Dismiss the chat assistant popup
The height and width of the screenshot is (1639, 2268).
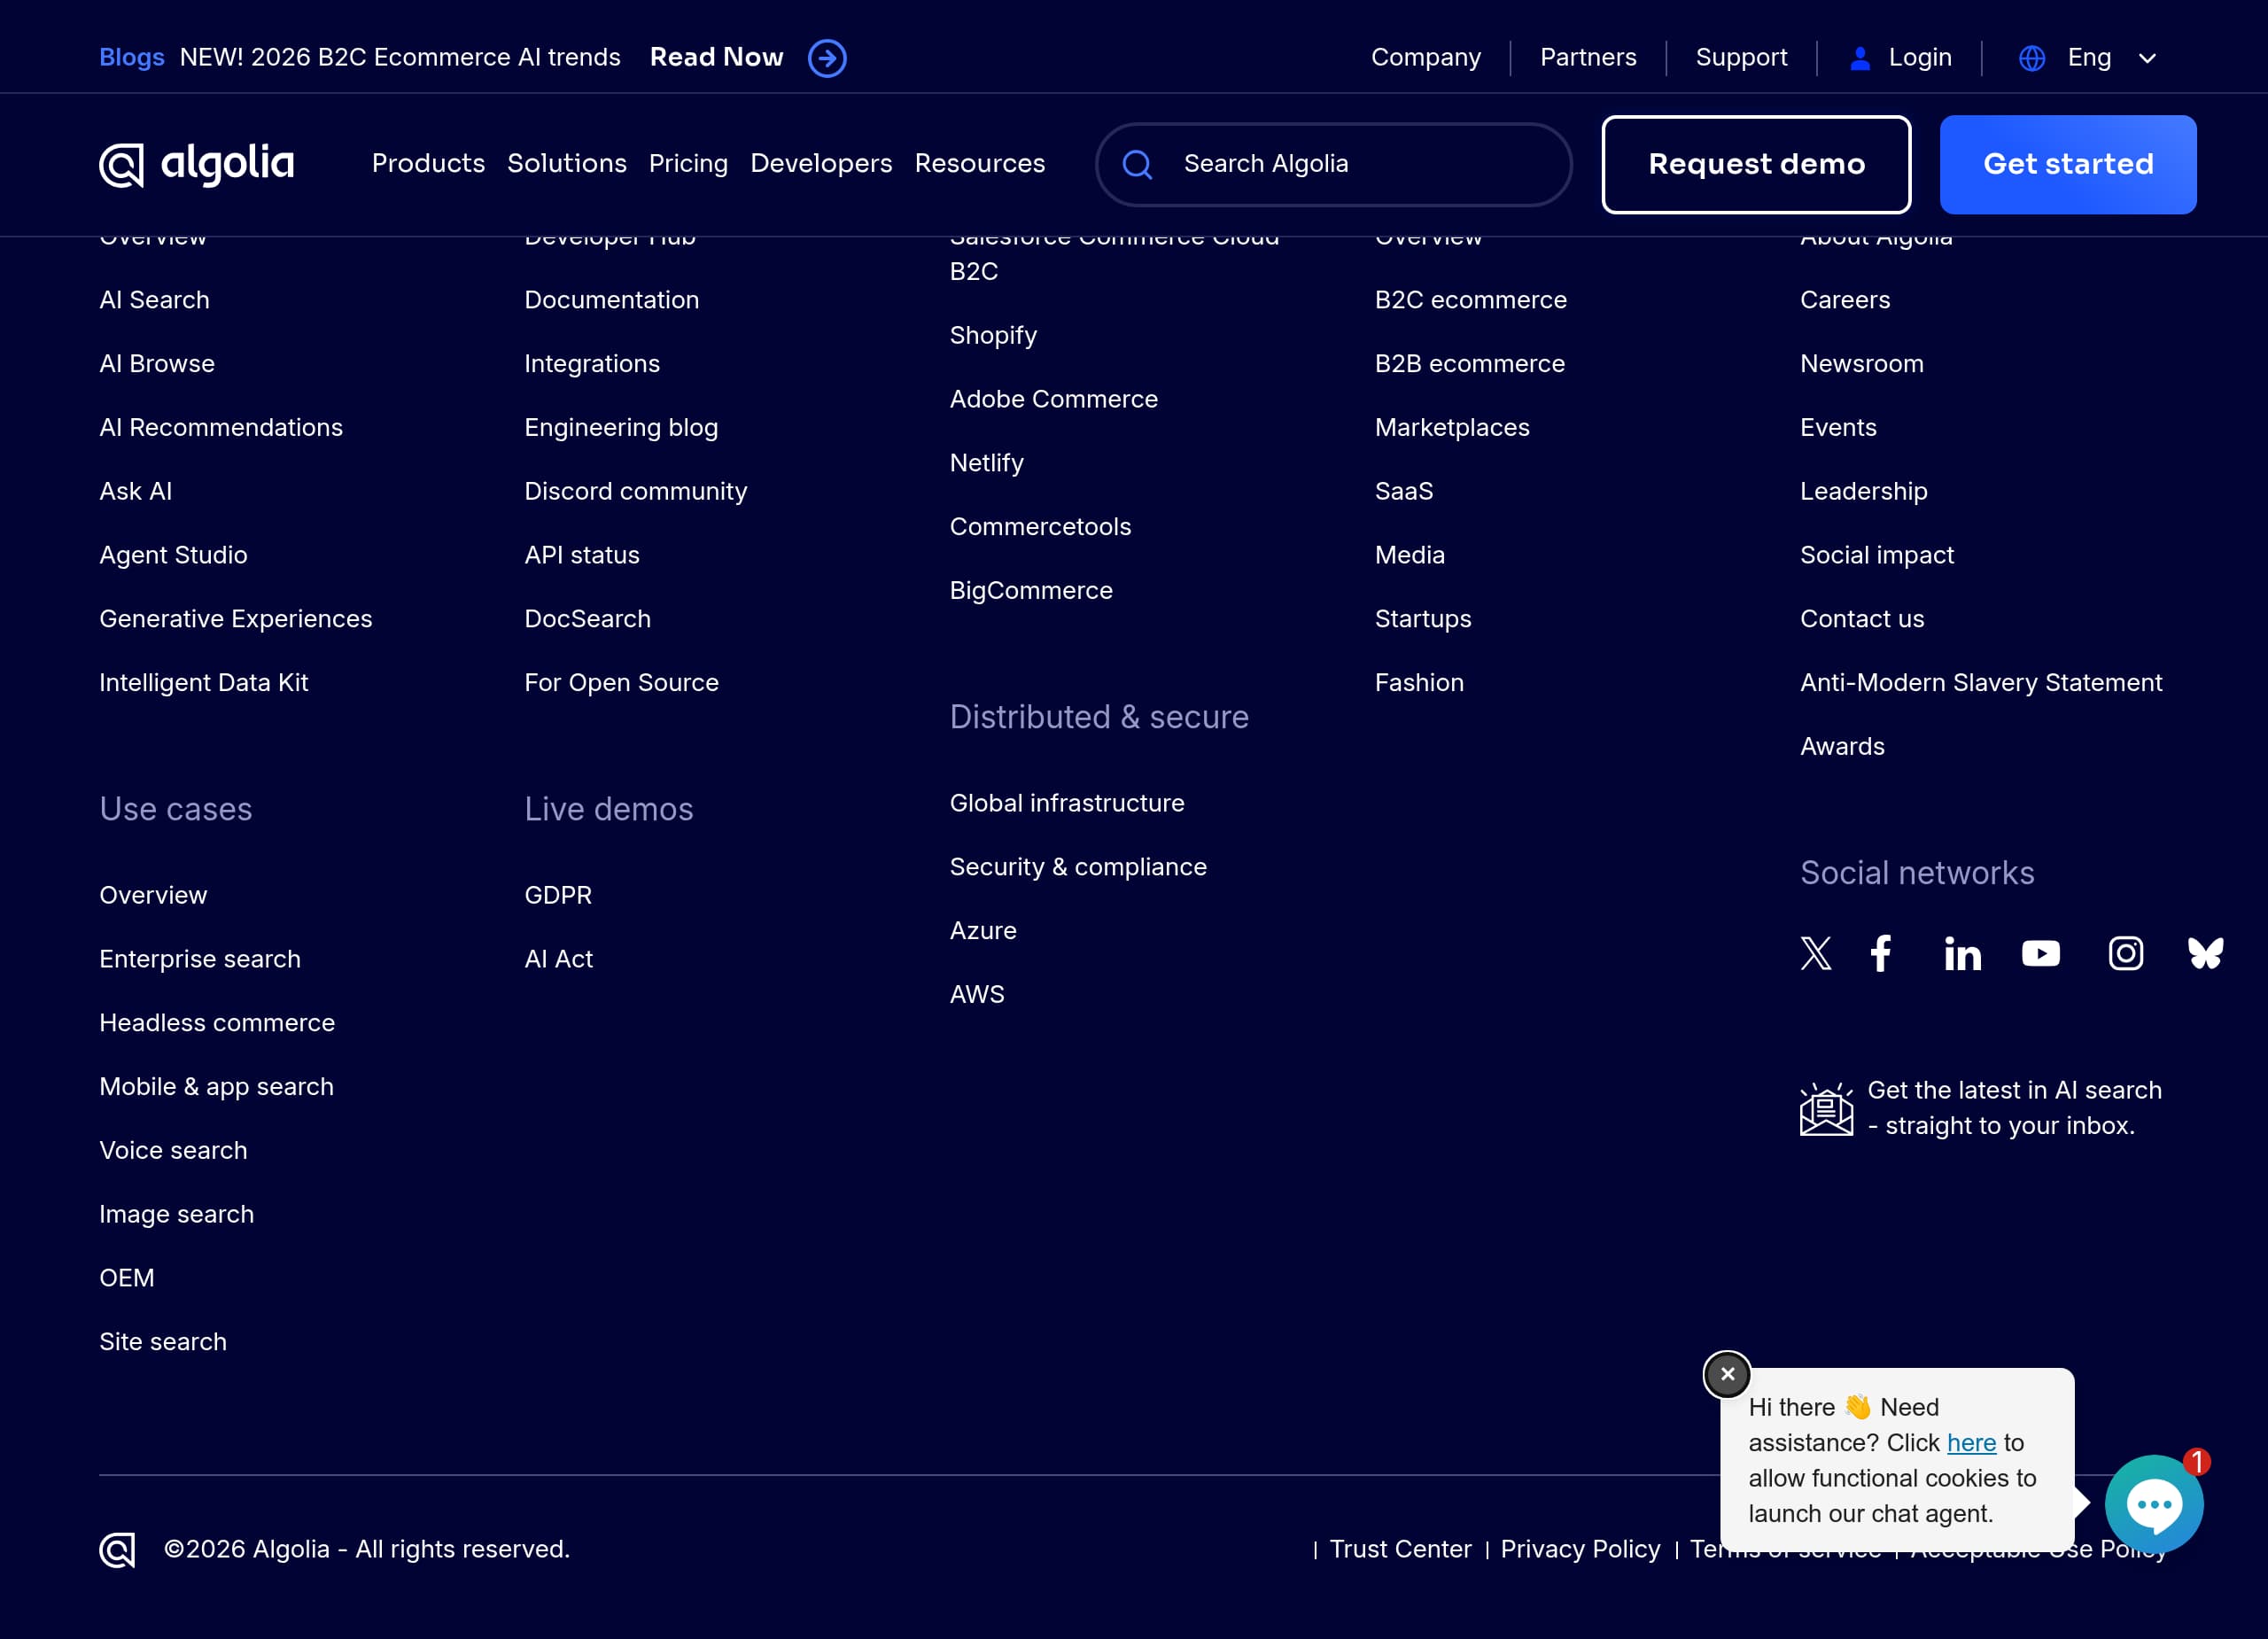tap(1726, 1374)
